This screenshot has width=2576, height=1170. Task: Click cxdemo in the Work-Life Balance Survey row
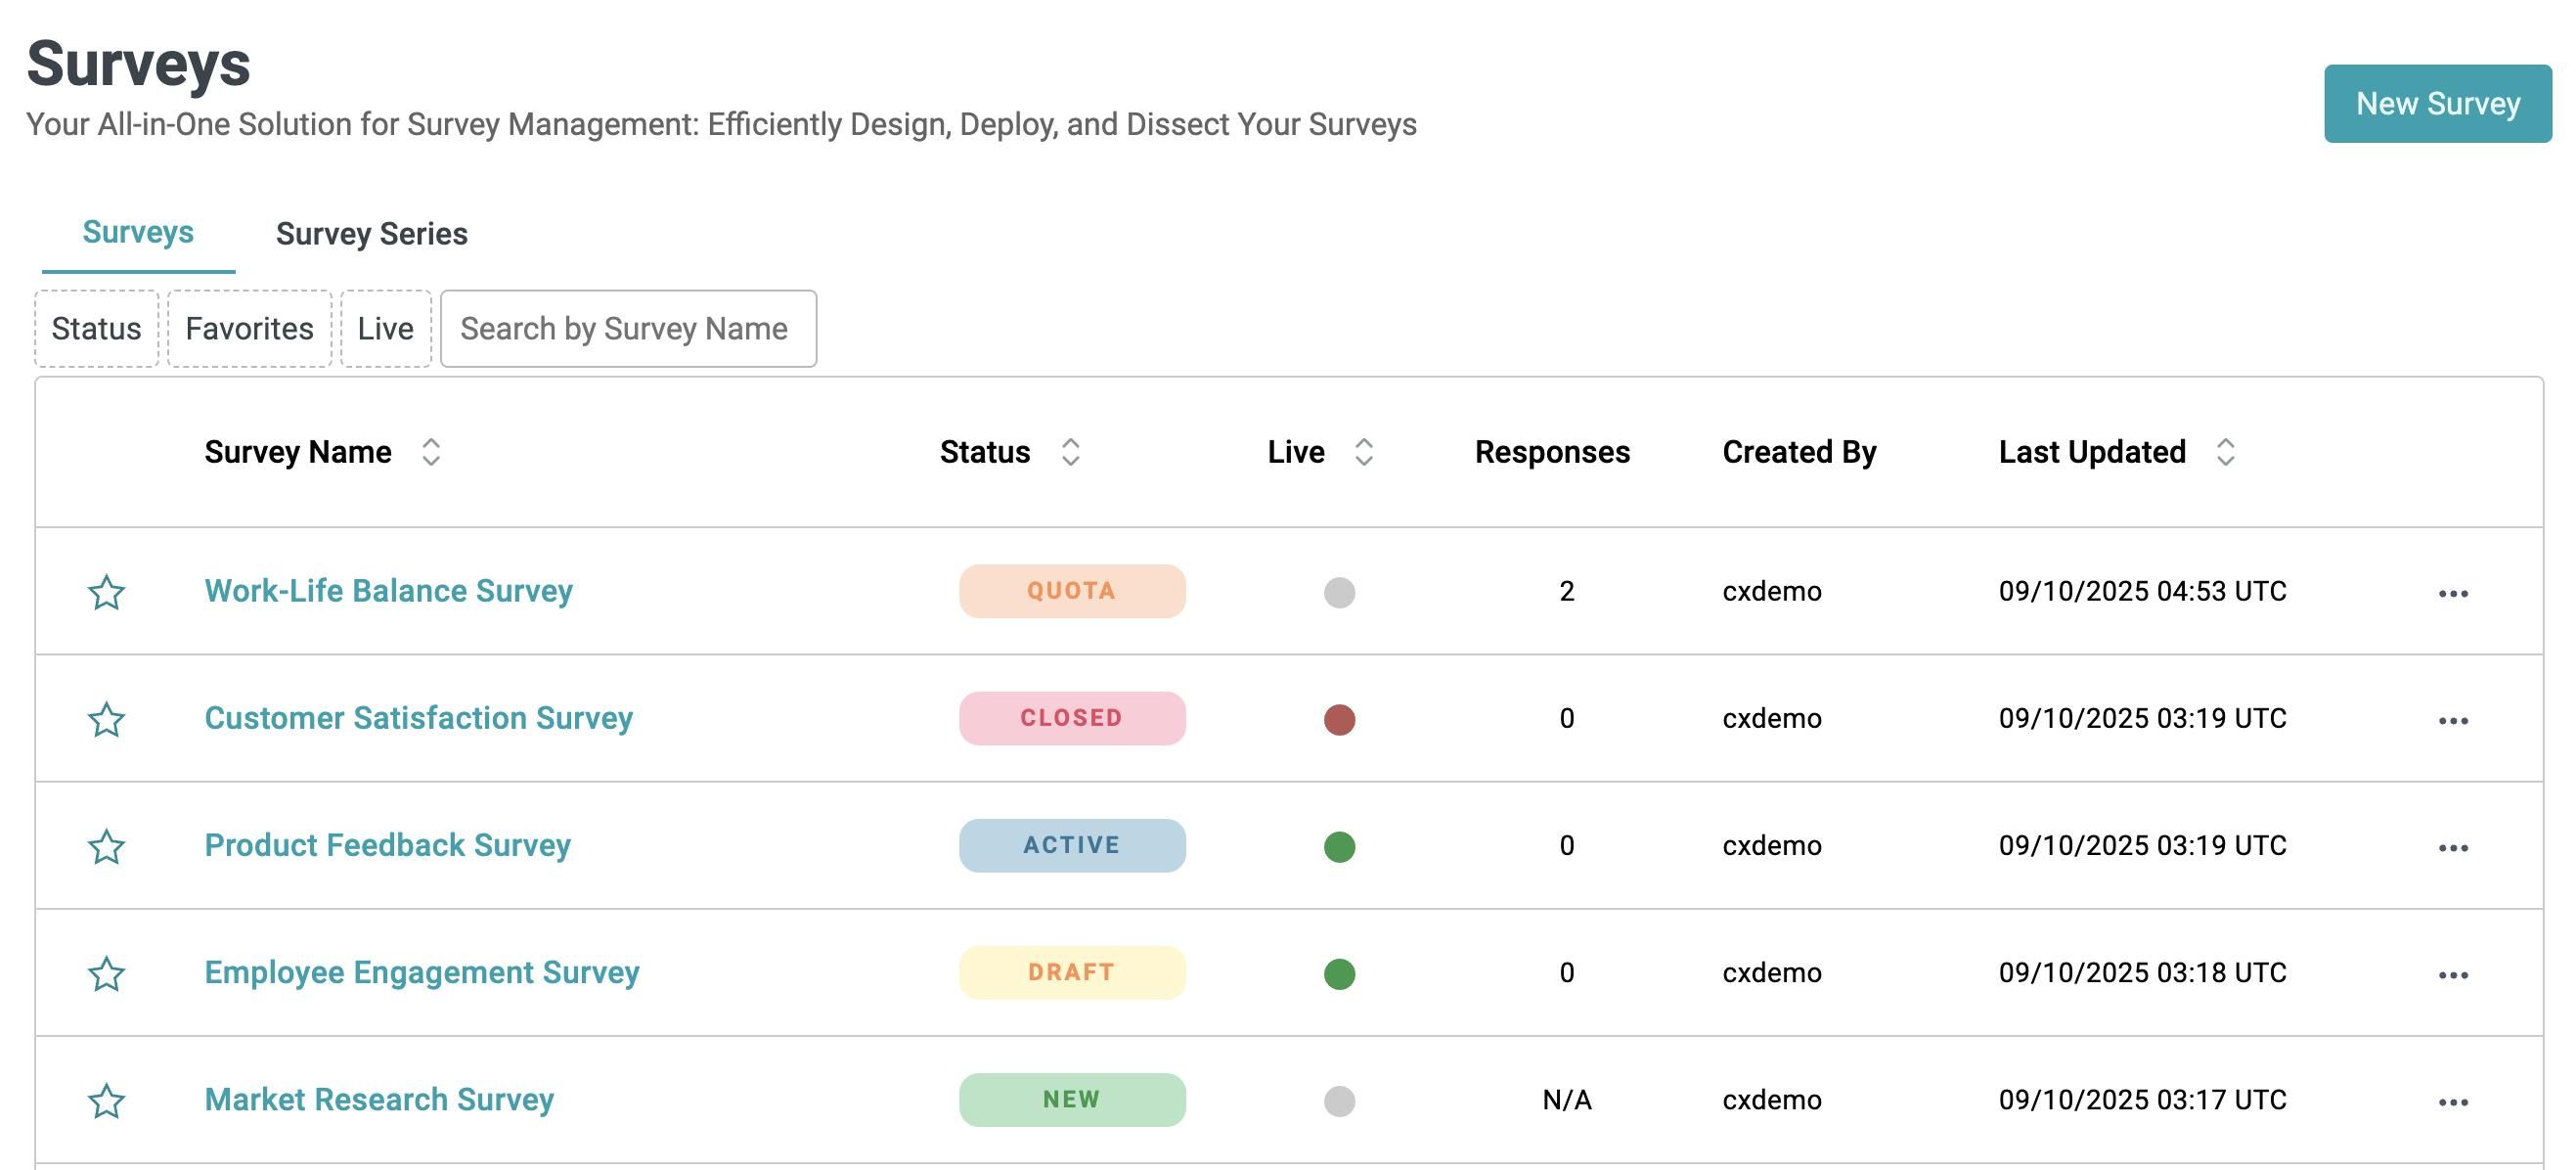click(x=1771, y=591)
